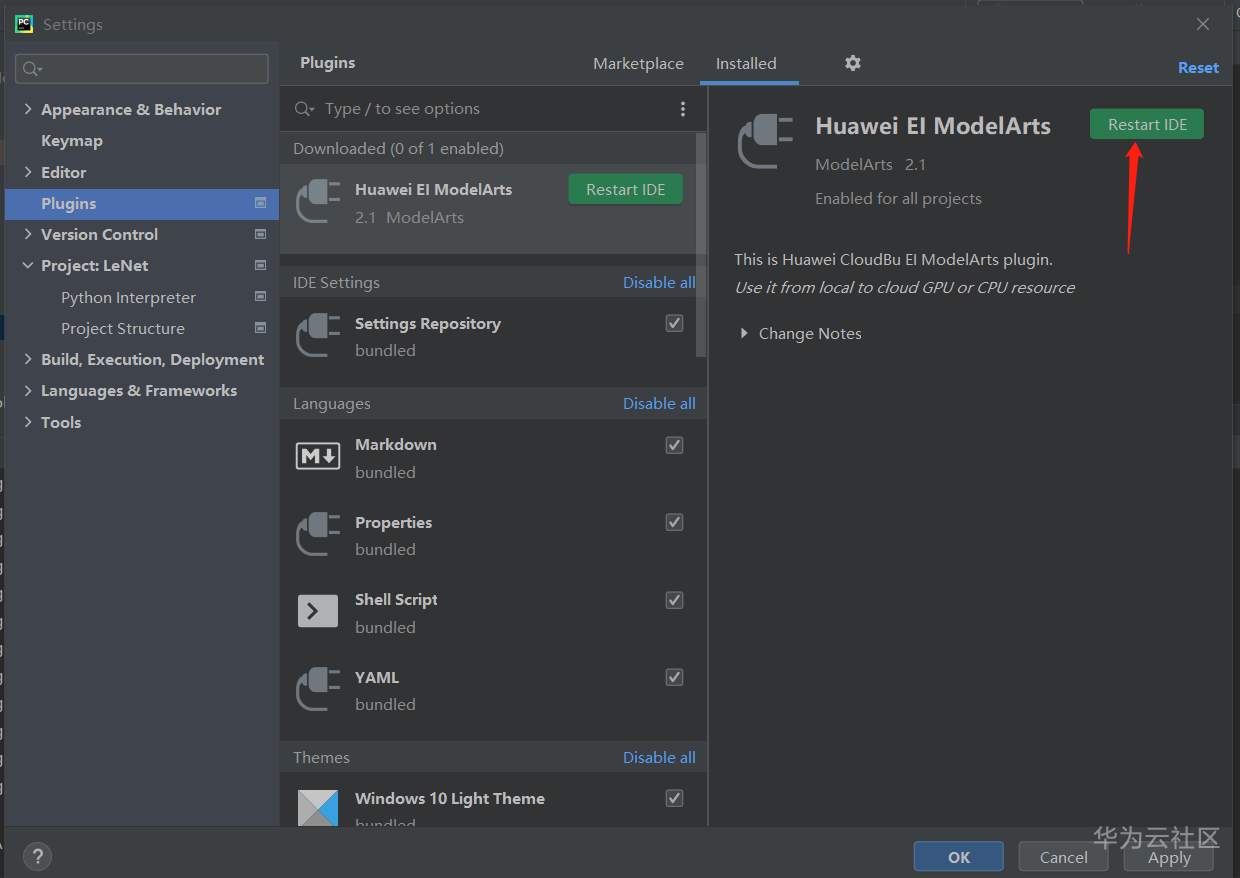The width and height of the screenshot is (1240, 878).
Task: Click Restart IDE in plugin list row
Action: pos(626,189)
